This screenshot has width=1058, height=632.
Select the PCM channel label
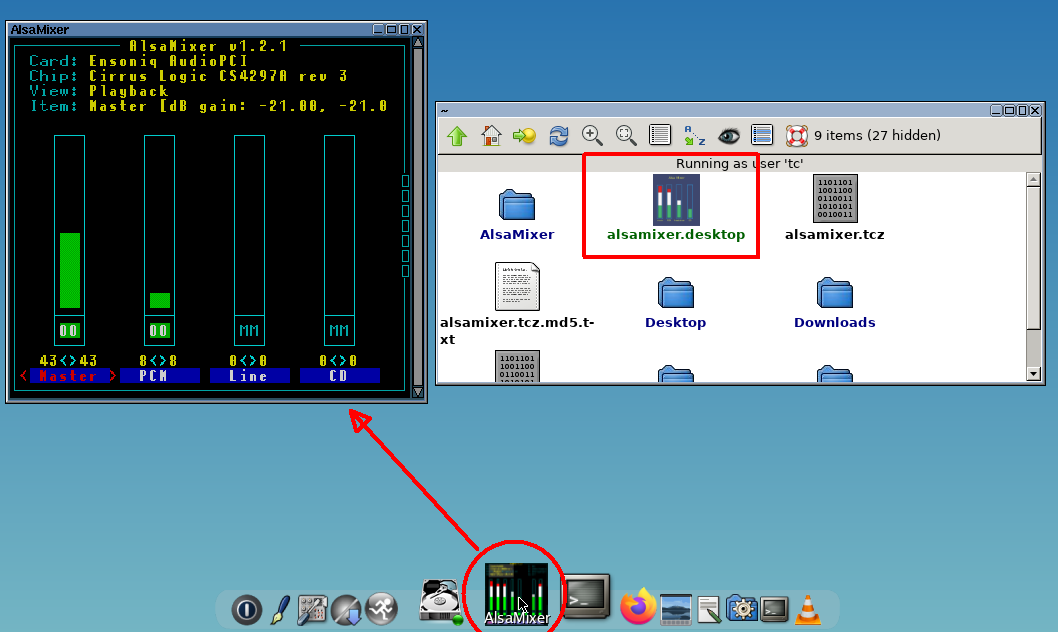pos(160,376)
